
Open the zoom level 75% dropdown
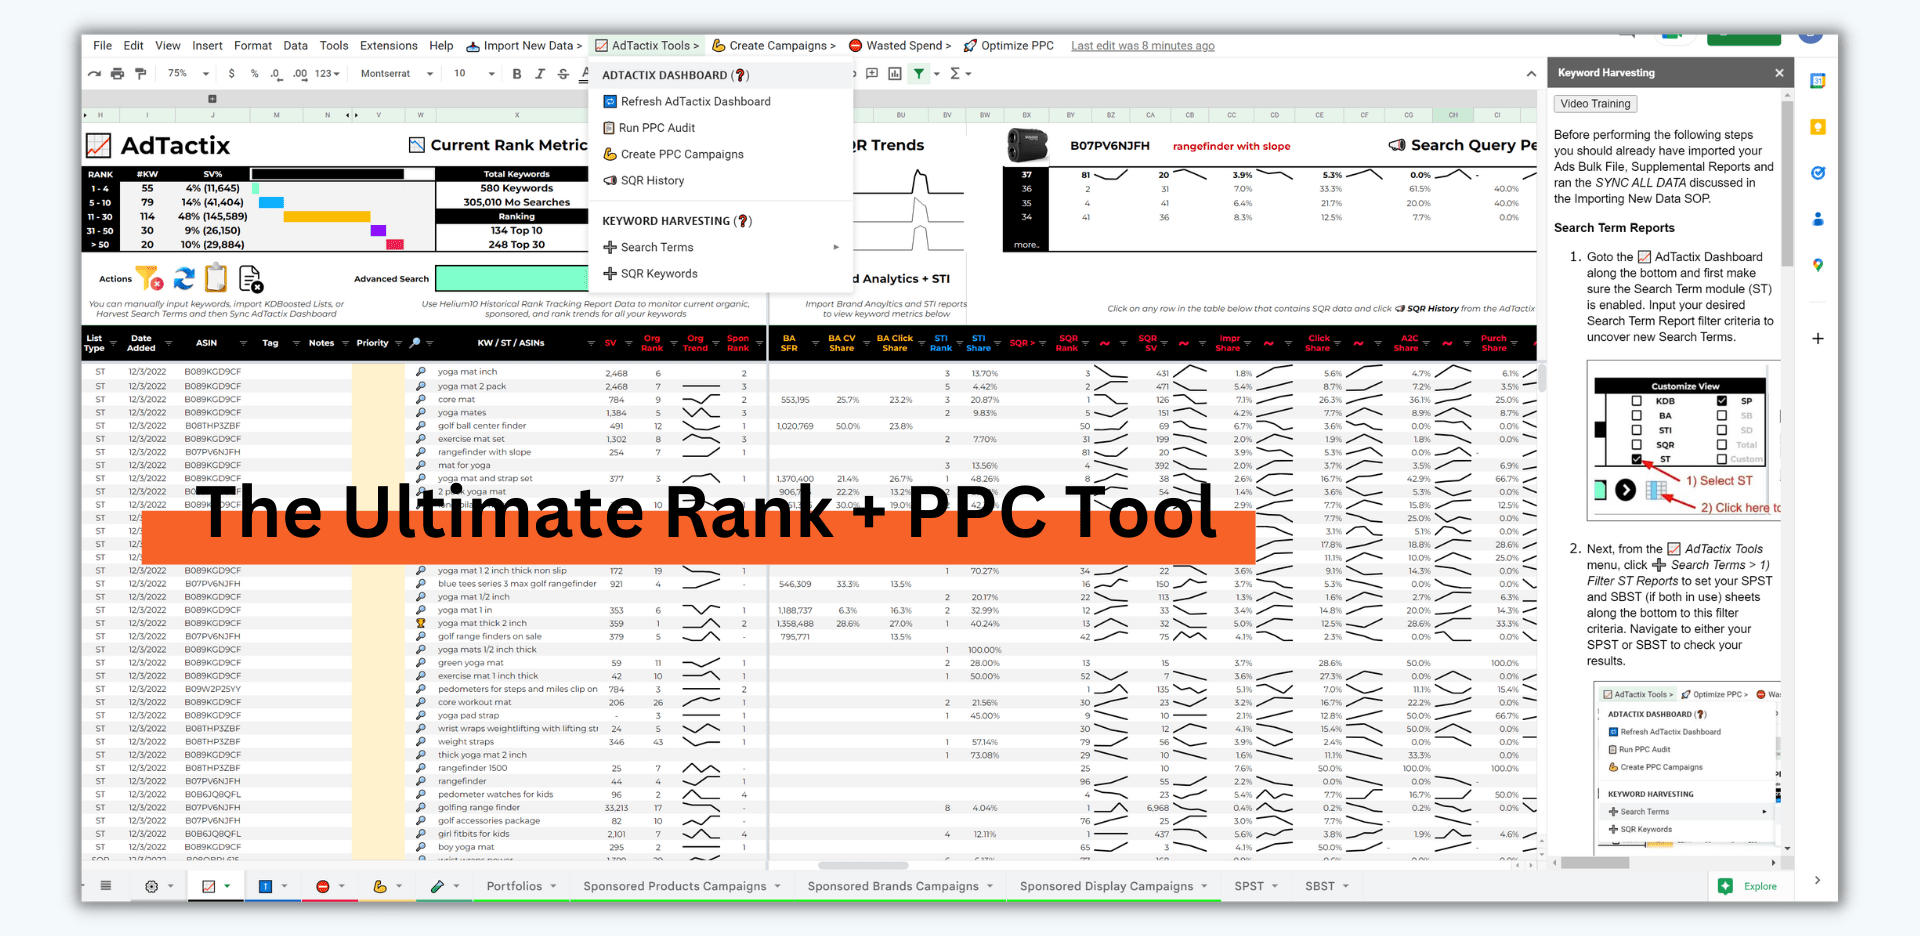(x=190, y=74)
